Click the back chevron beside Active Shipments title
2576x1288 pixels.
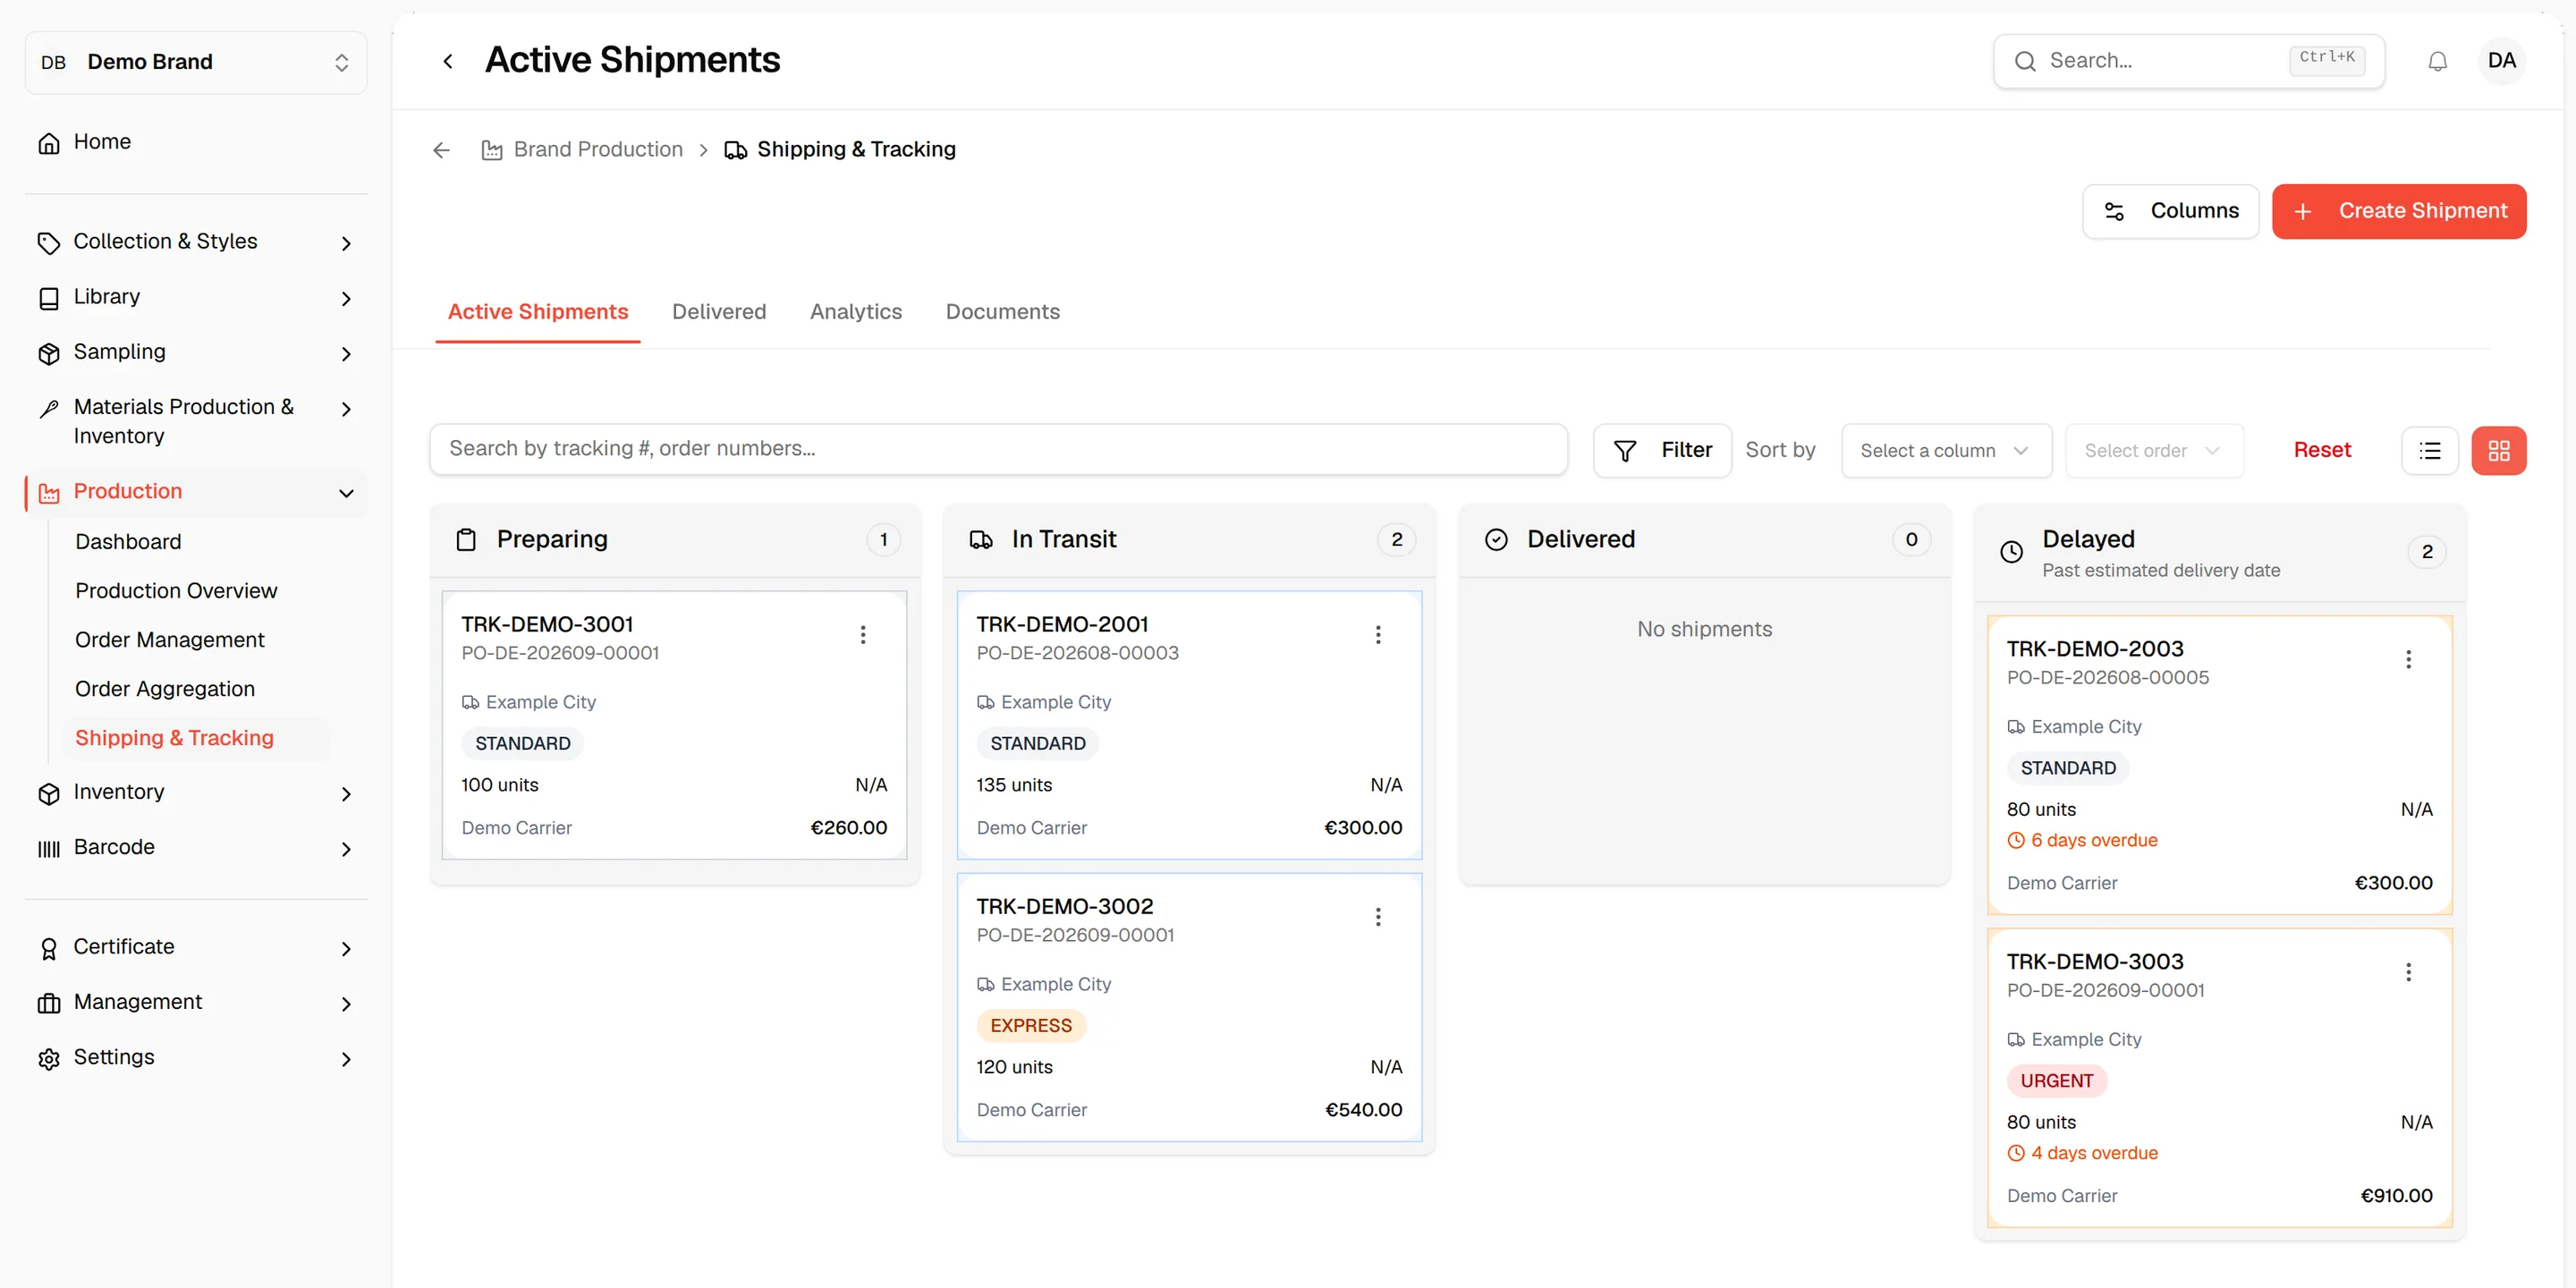448,61
